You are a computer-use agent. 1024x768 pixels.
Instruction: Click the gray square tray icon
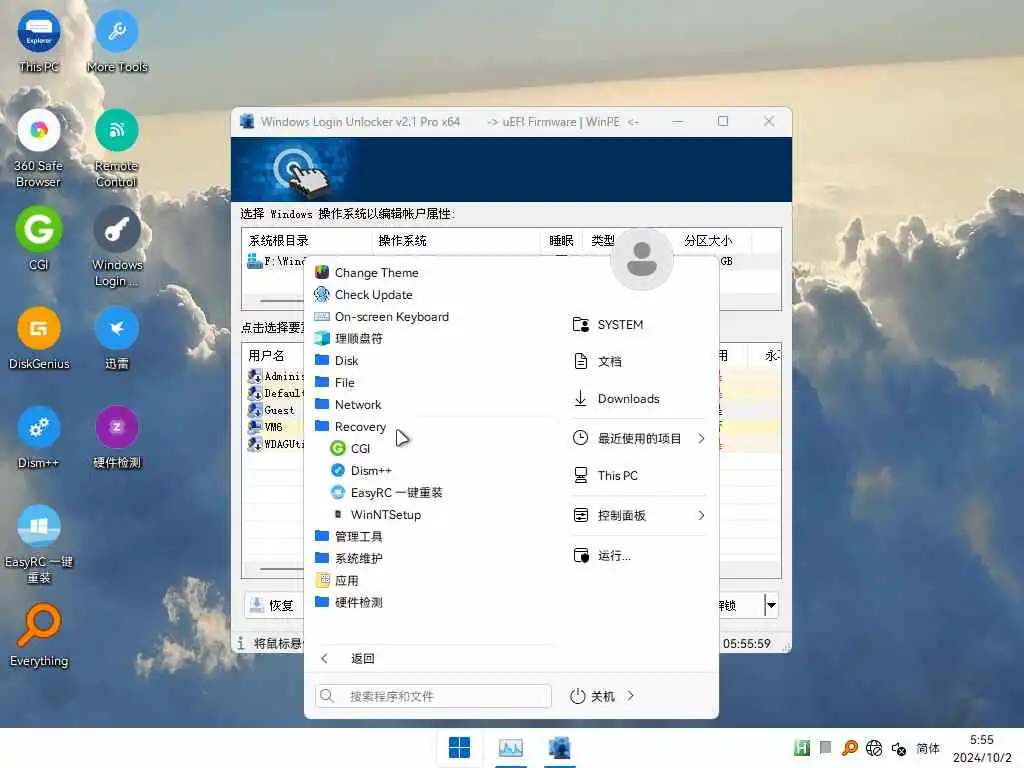tap(825, 746)
